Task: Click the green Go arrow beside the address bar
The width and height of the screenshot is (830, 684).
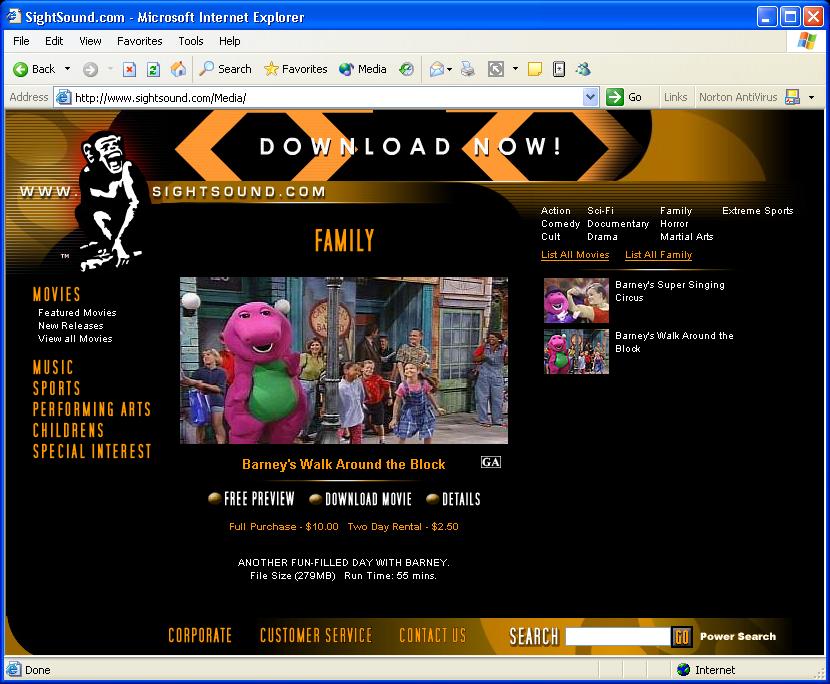Action: pos(615,97)
